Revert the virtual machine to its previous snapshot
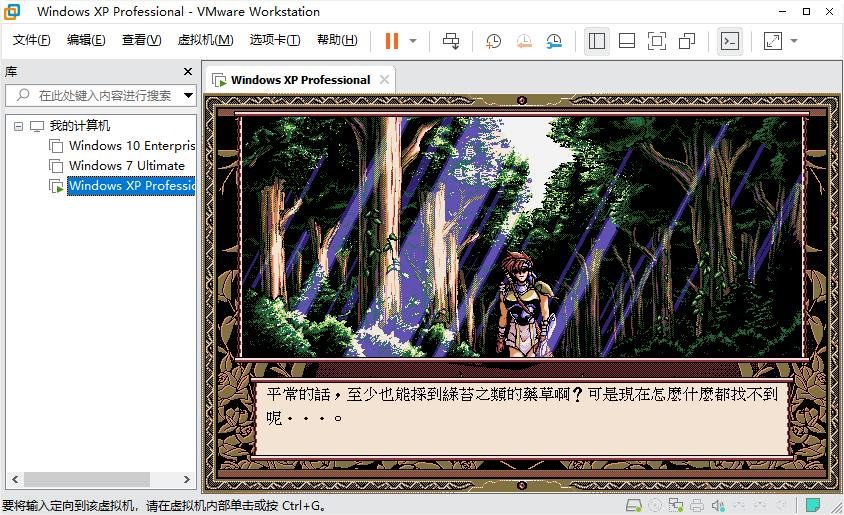844x515 pixels. pyautogui.click(x=524, y=41)
